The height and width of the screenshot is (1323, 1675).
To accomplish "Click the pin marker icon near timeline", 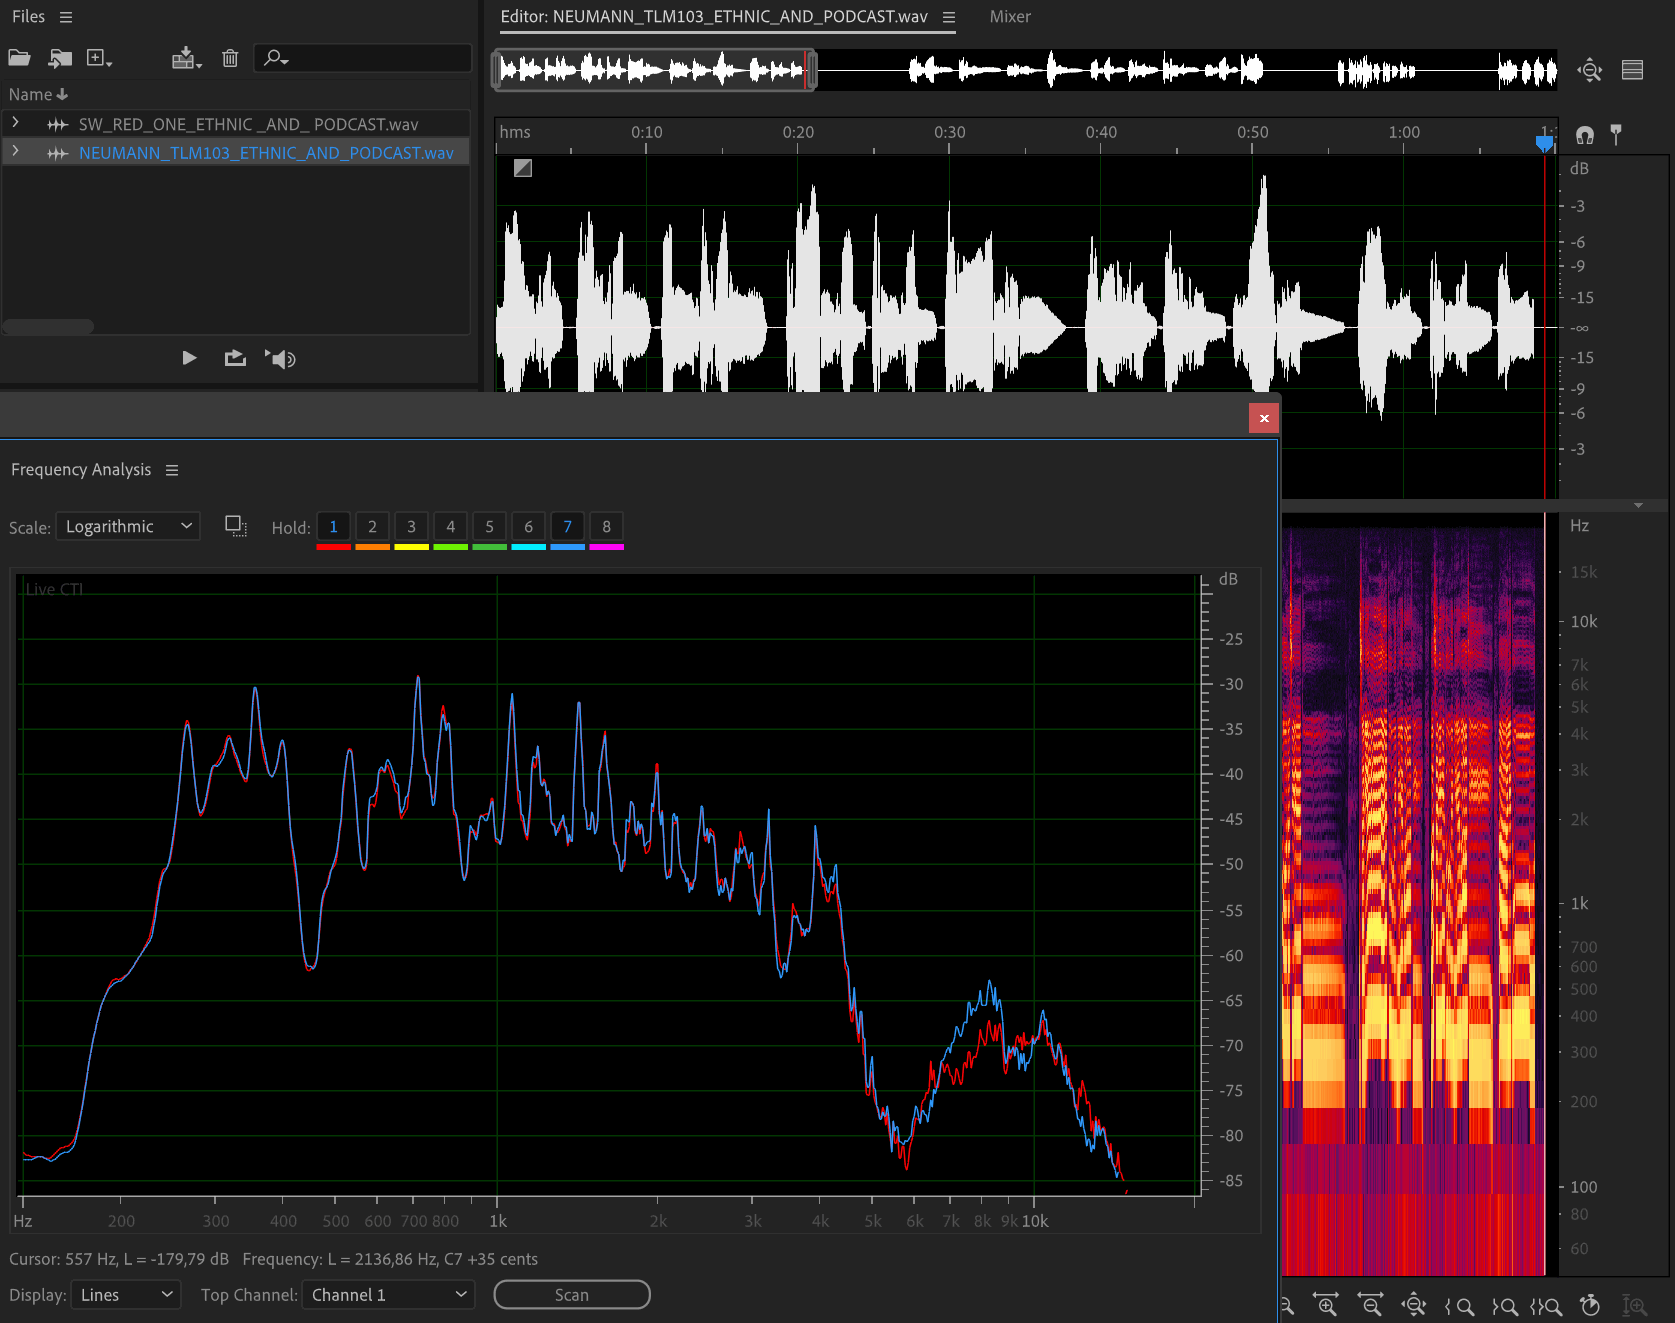I will tap(1615, 135).
